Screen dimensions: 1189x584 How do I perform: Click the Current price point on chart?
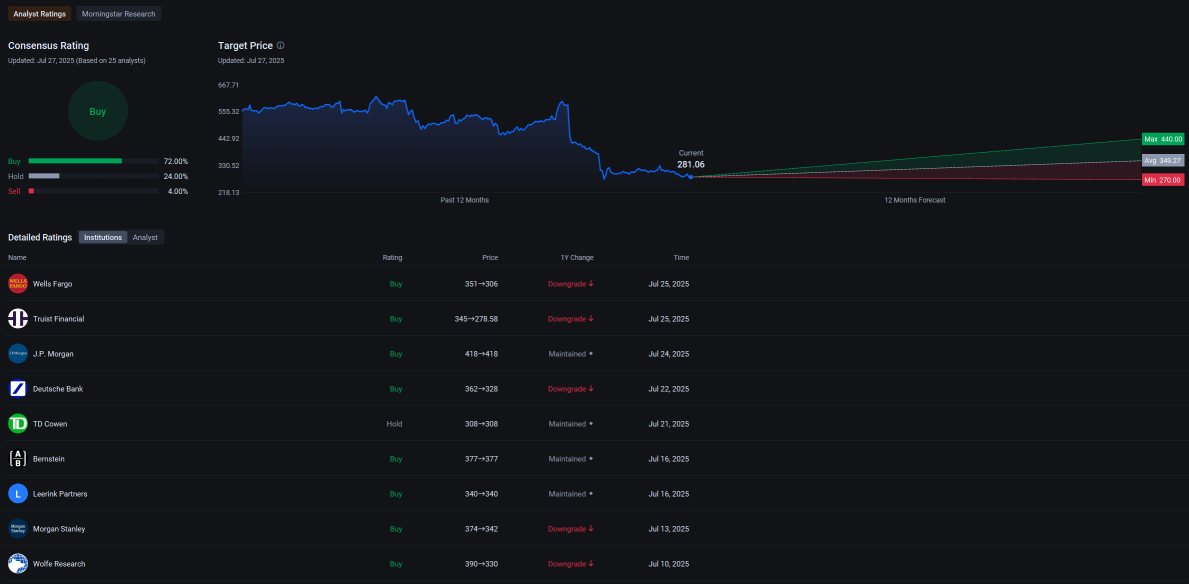point(690,177)
